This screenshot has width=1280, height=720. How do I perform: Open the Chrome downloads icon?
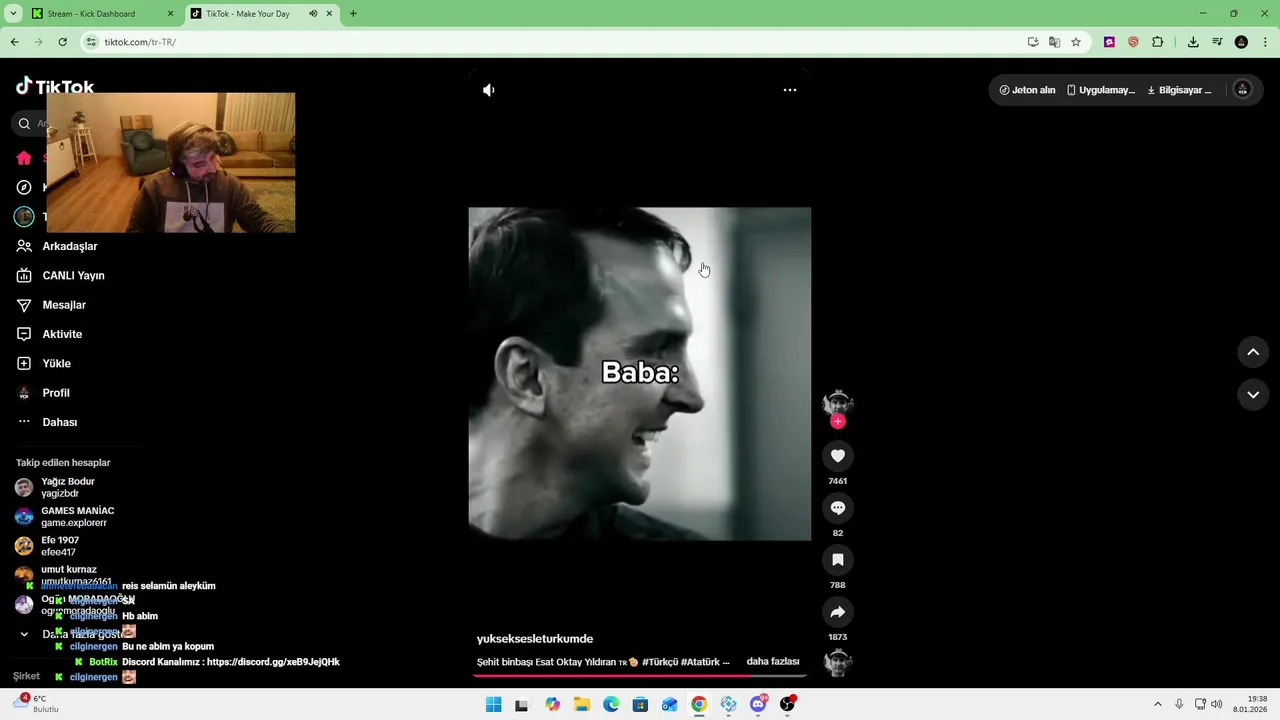[1193, 42]
